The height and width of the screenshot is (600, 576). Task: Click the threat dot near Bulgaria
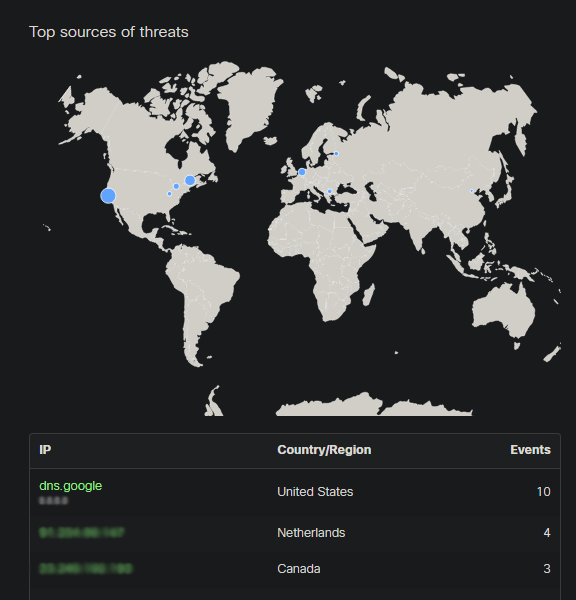pyautogui.click(x=330, y=191)
